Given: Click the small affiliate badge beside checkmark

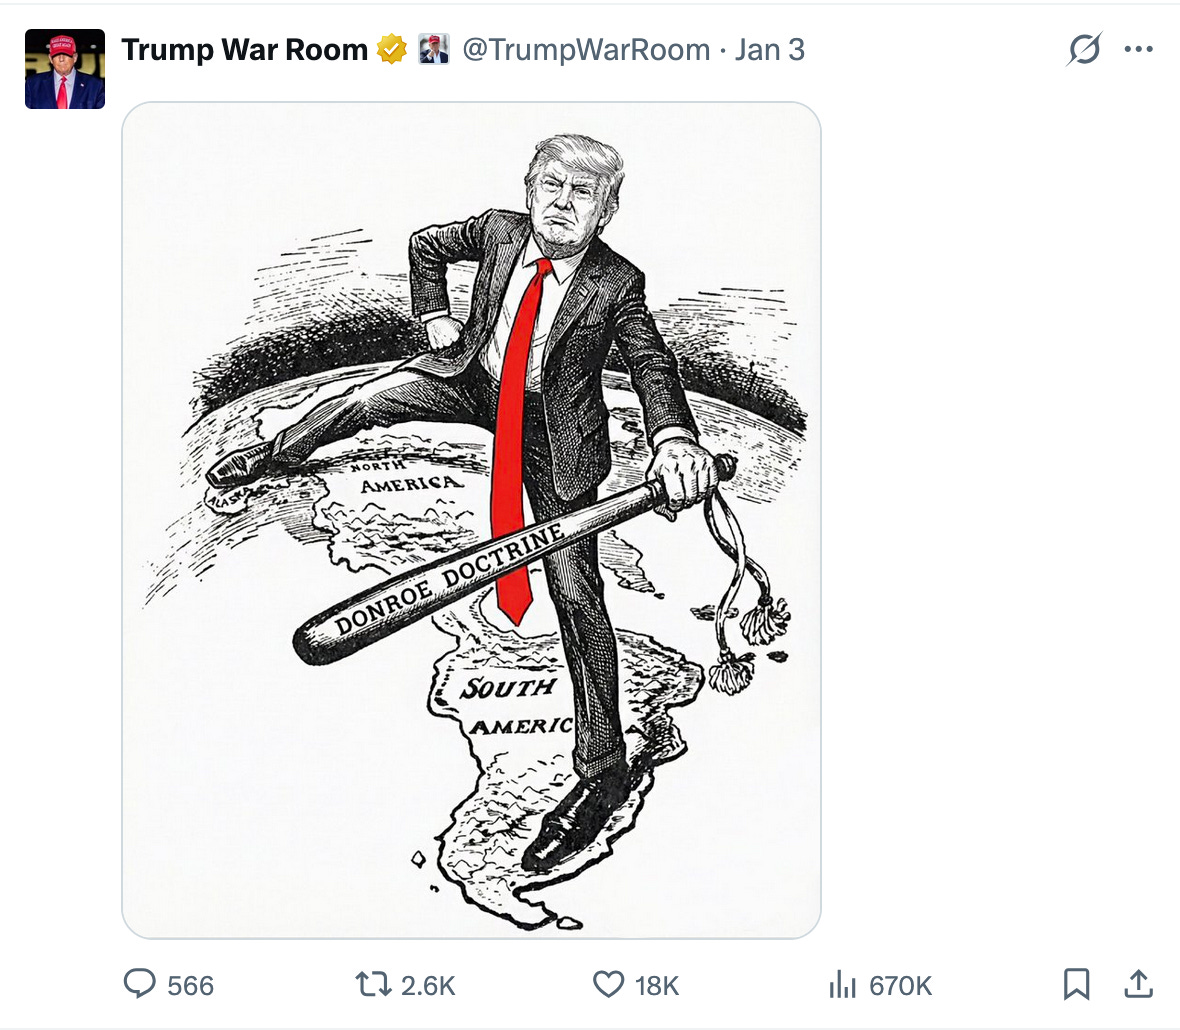Looking at the screenshot, I should (433, 50).
